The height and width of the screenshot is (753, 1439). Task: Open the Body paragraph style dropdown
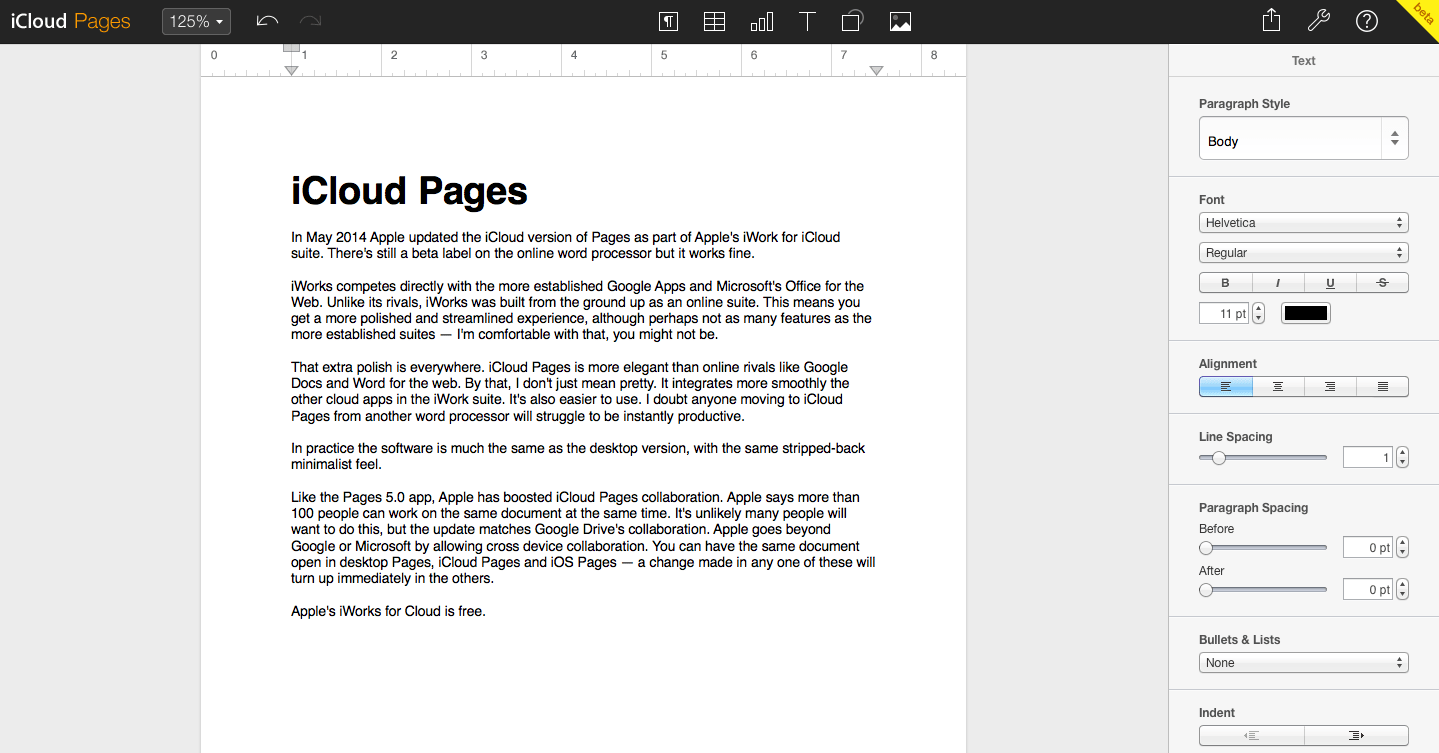1304,138
